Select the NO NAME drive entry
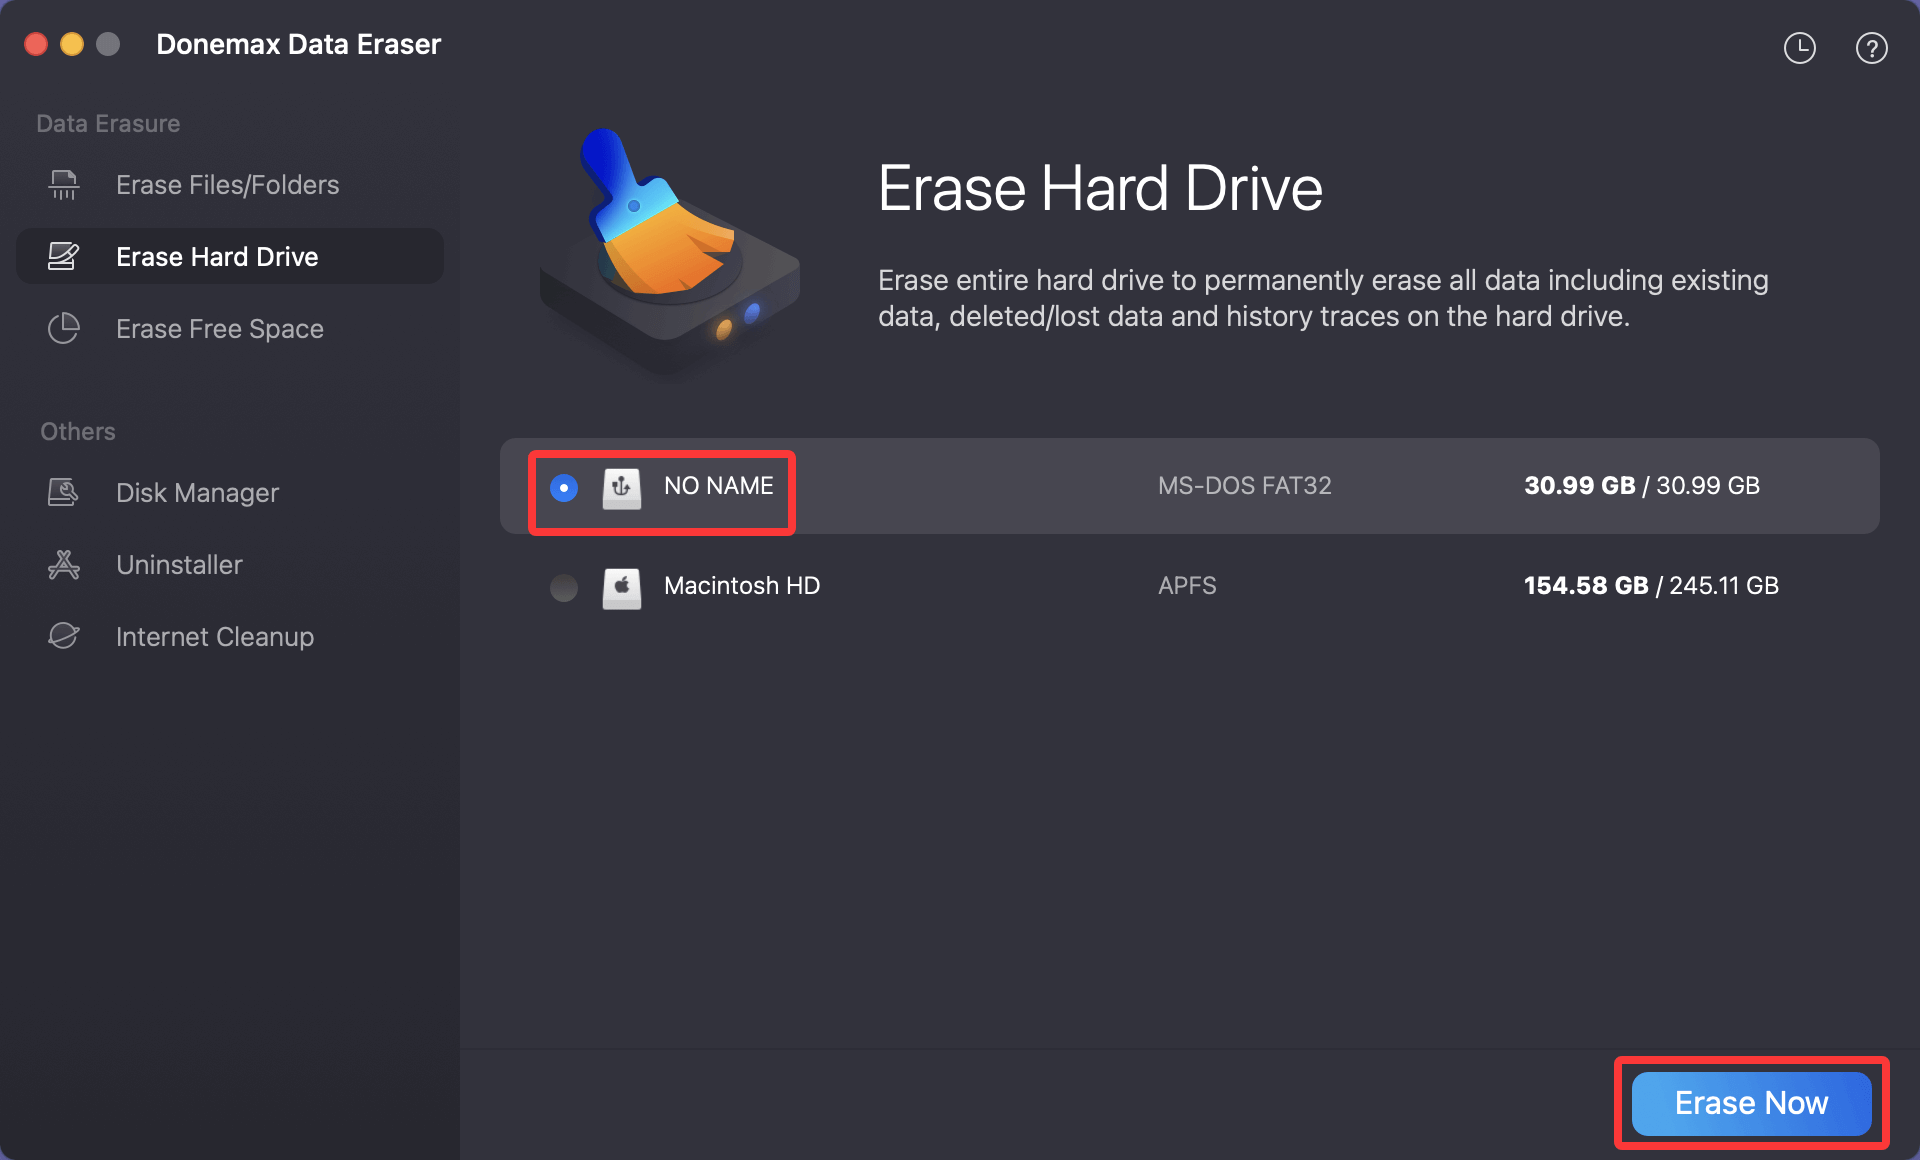Viewport: 1920px width, 1160px height. (x=719, y=486)
